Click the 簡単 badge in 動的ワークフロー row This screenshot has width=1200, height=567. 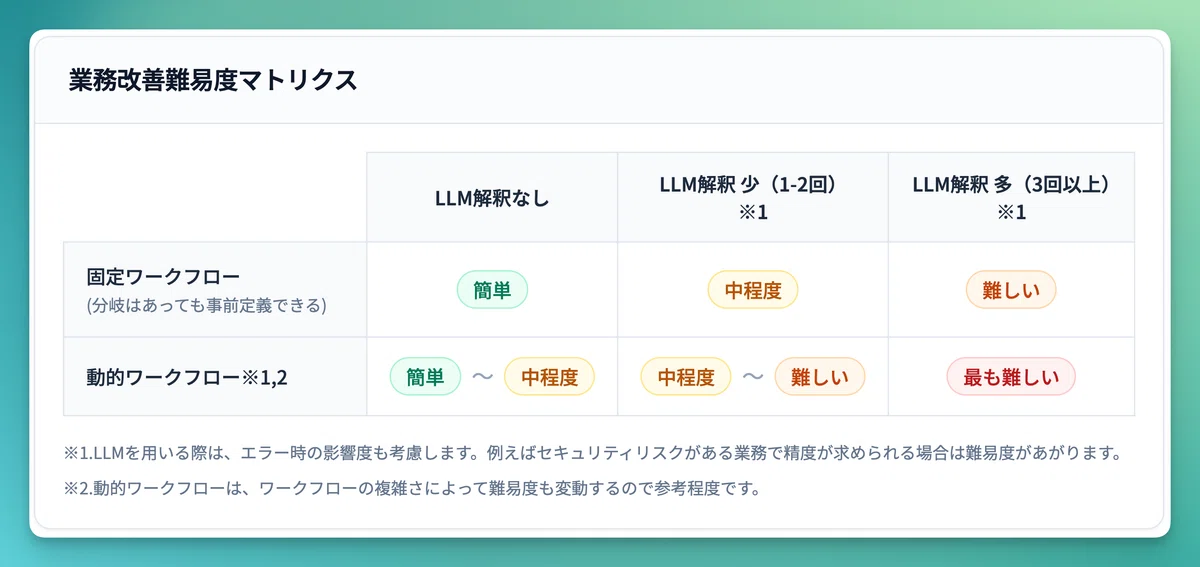[425, 377]
